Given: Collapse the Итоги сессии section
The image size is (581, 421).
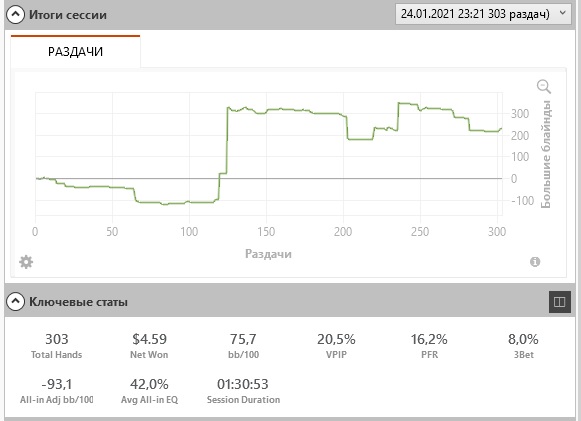Looking at the screenshot, I should [x=15, y=15].
